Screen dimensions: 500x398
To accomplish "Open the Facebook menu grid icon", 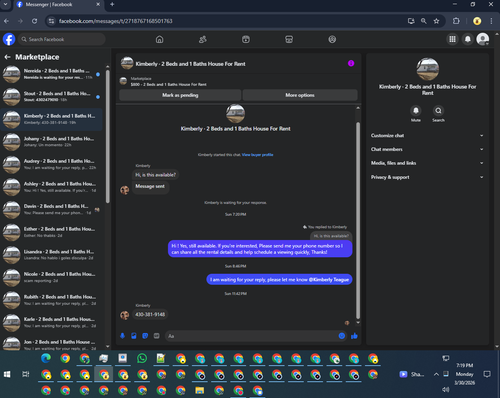I will (452, 39).
